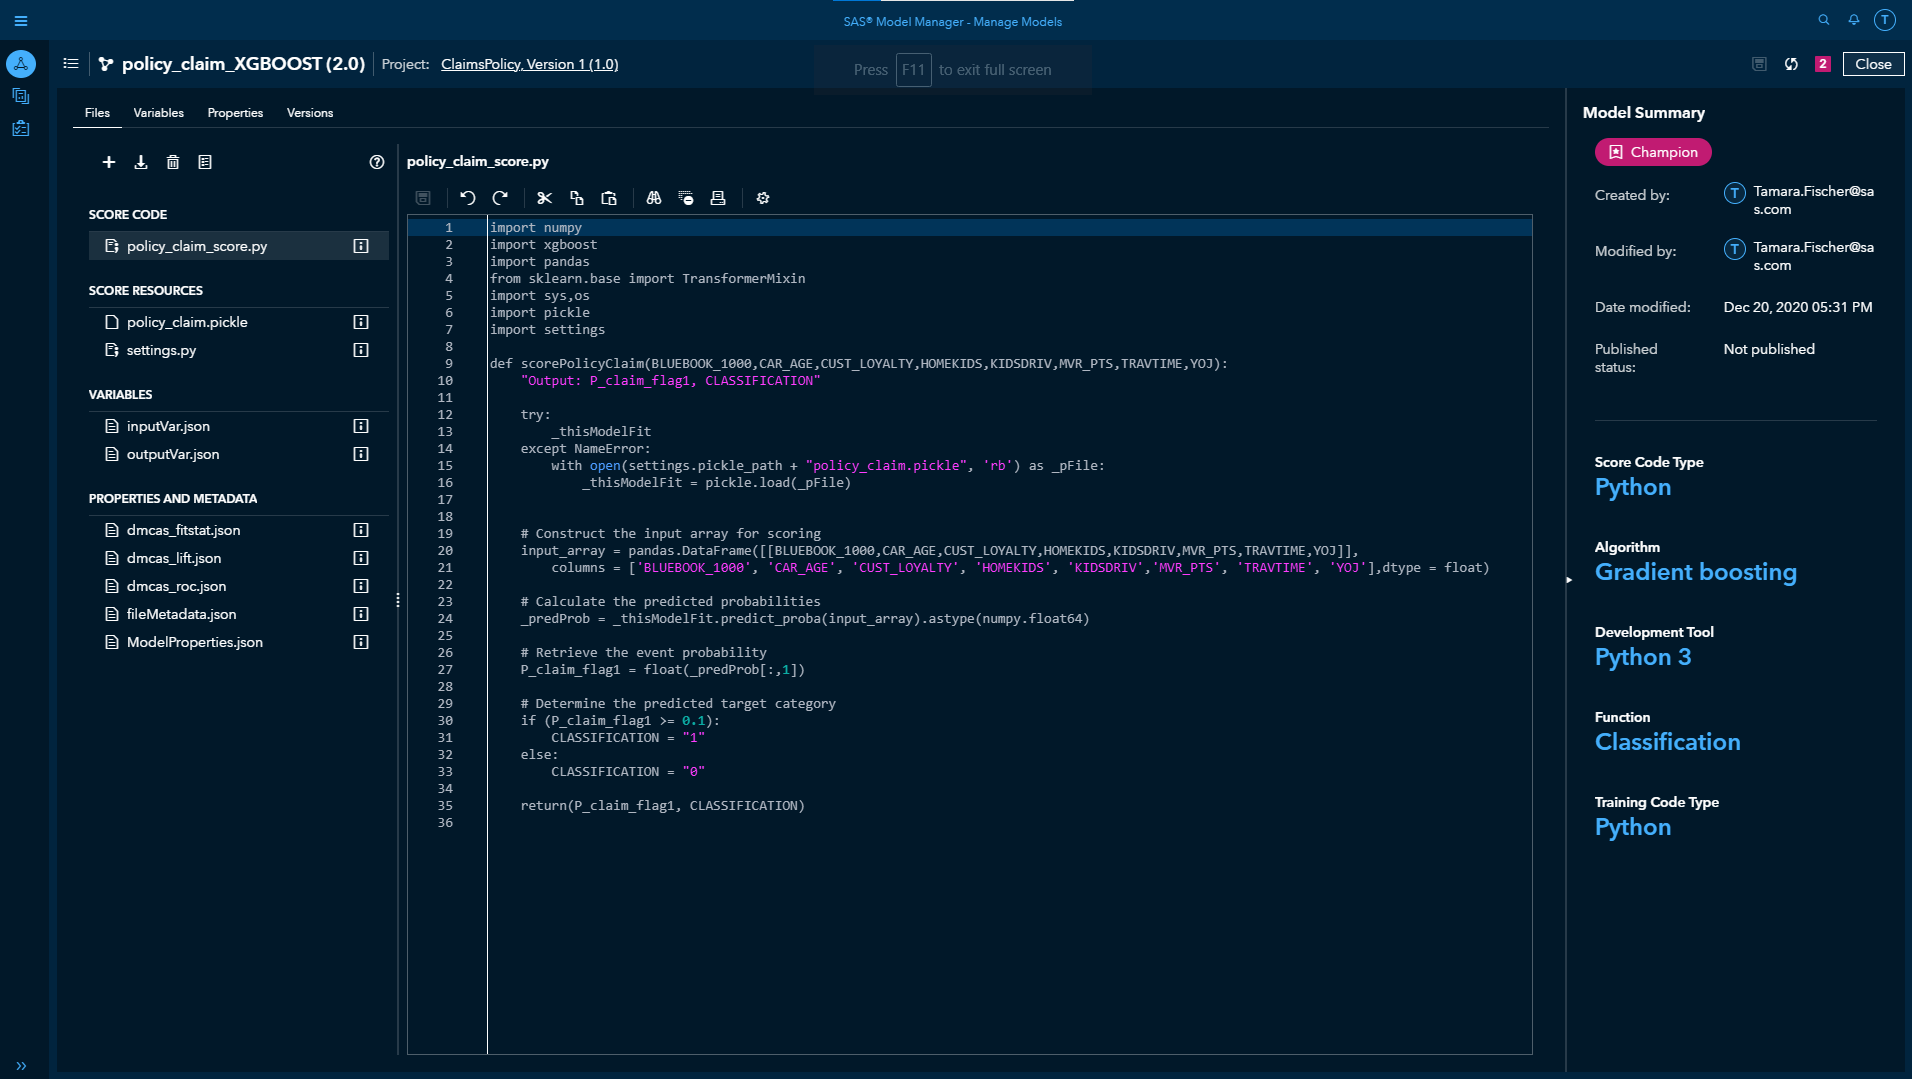The image size is (1912, 1079).
Task: Open the Versions tab
Action: point(310,113)
